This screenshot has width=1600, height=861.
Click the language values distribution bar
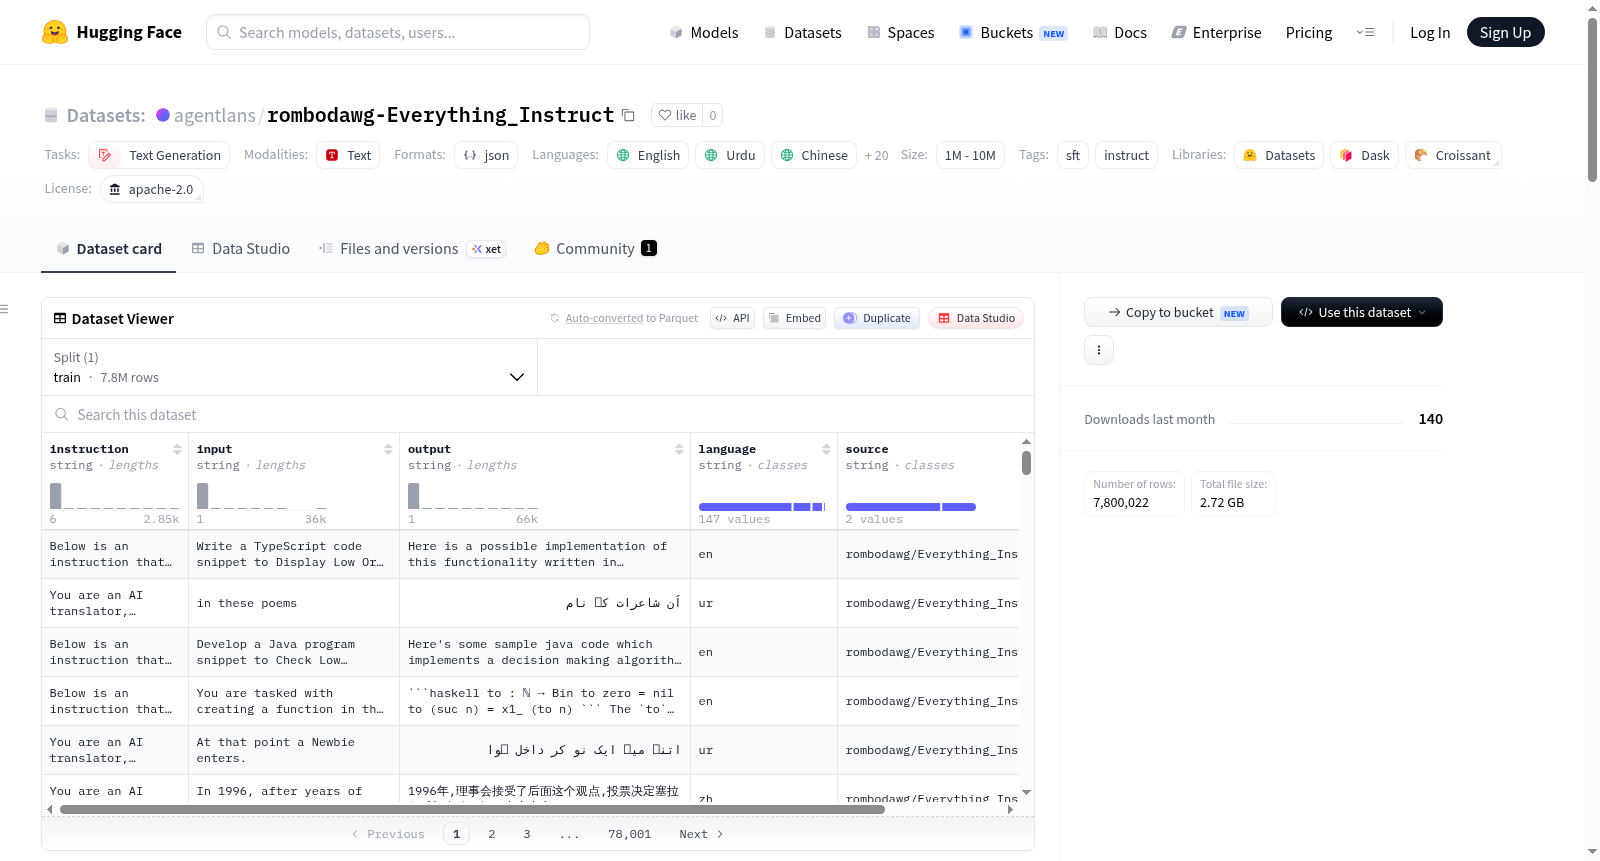pyautogui.click(x=762, y=507)
